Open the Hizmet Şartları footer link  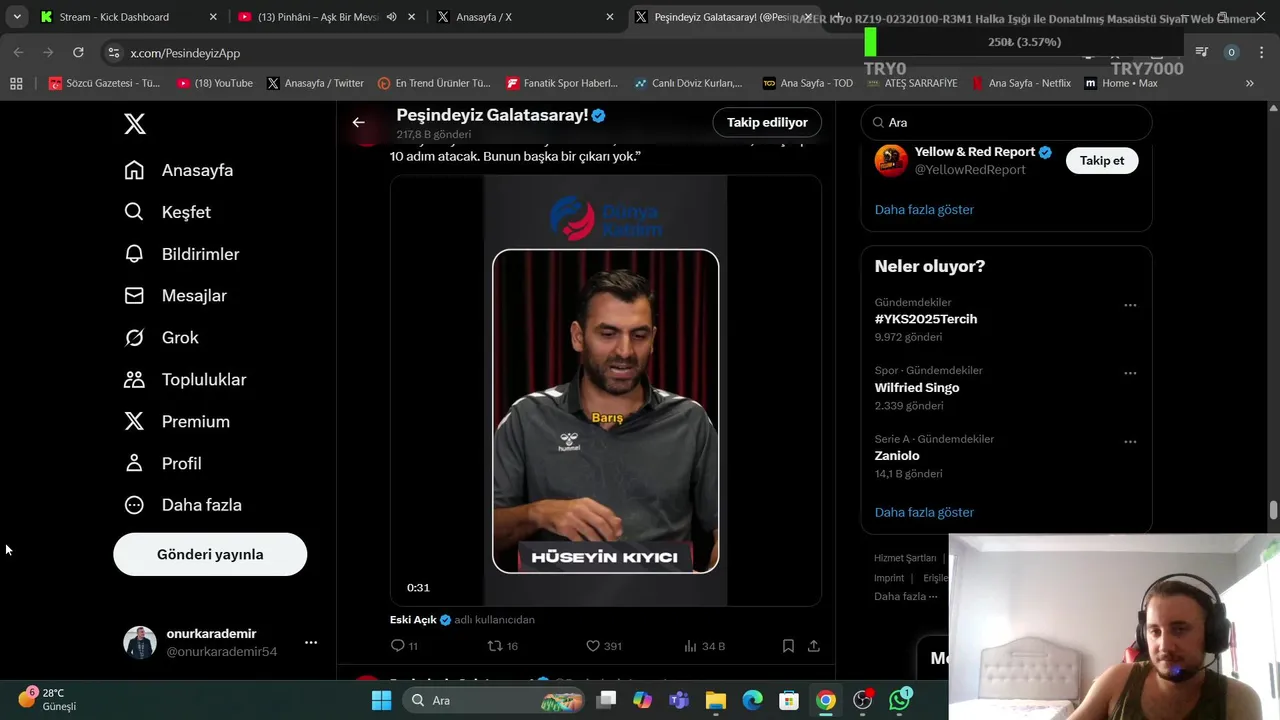point(905,558)
